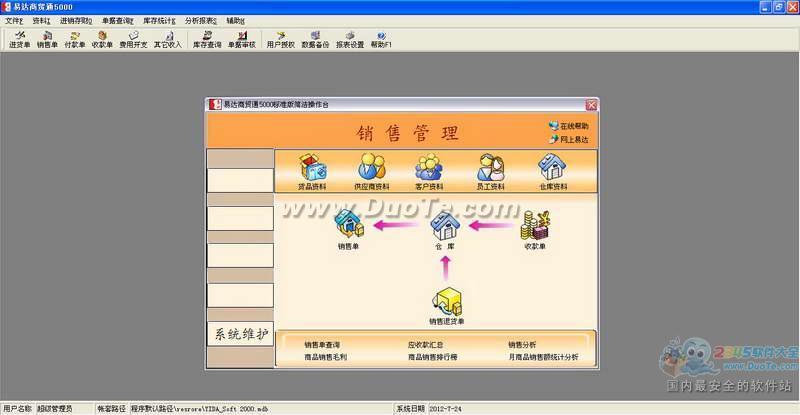Viewport: 800px width, 415px height.
Task: Open the 员工资料 icon
Action: pos(490,172)
